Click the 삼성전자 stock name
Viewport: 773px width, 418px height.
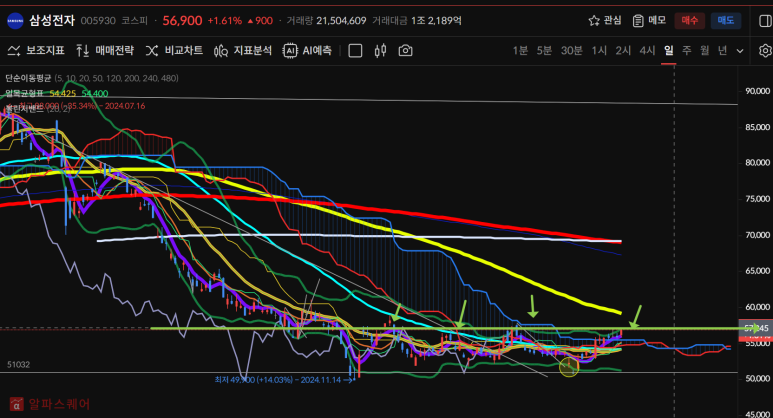[x=52, y=20]
